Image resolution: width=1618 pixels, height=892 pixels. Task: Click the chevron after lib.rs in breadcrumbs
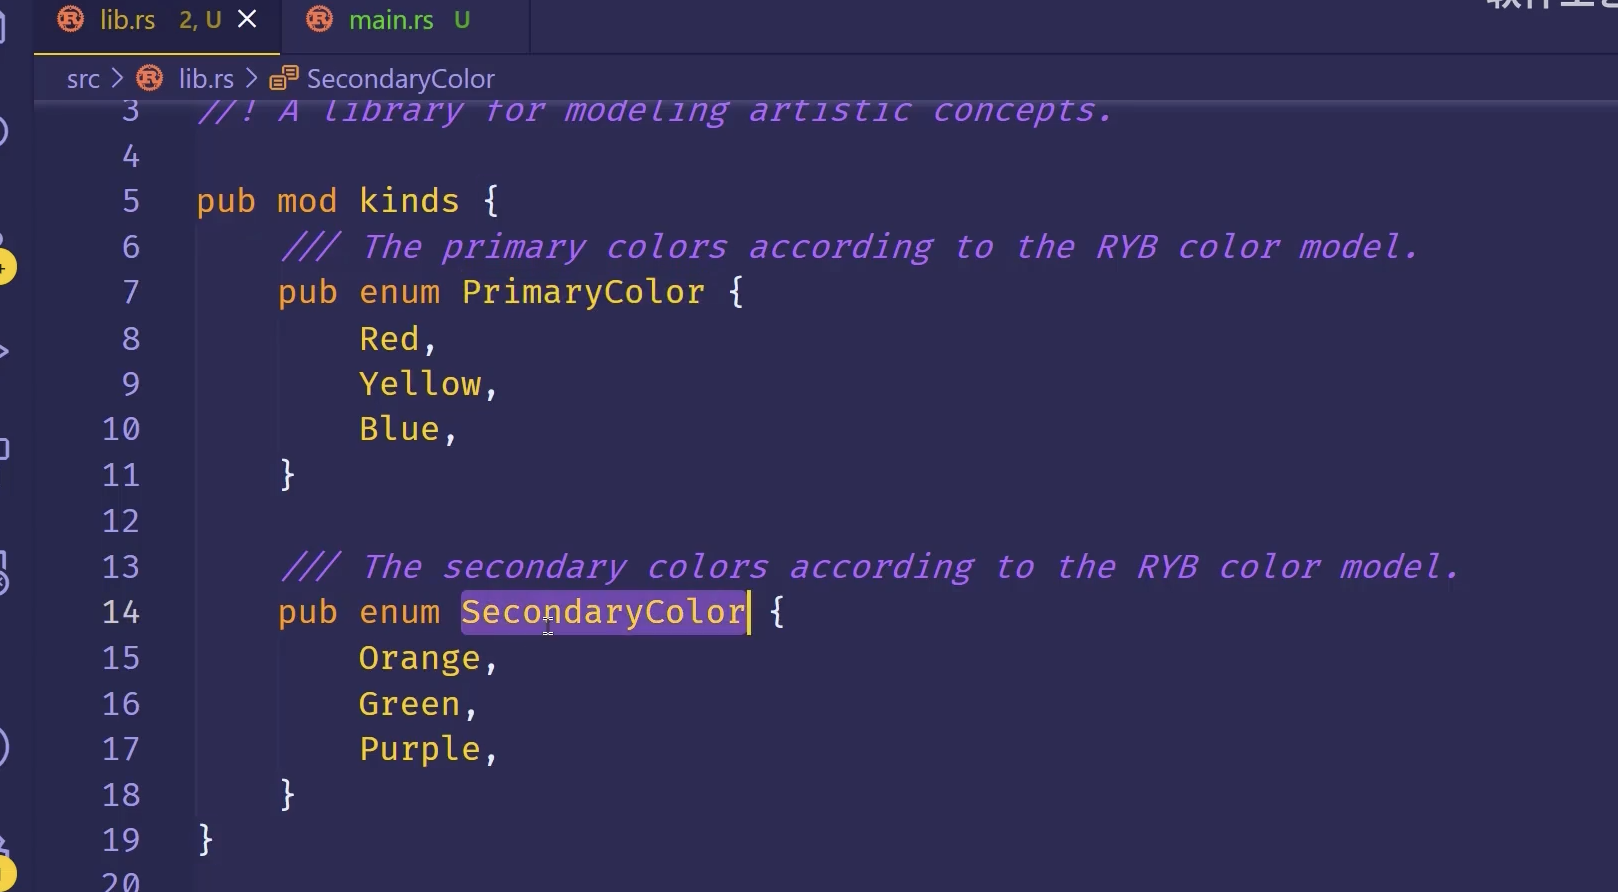[251, 78]
